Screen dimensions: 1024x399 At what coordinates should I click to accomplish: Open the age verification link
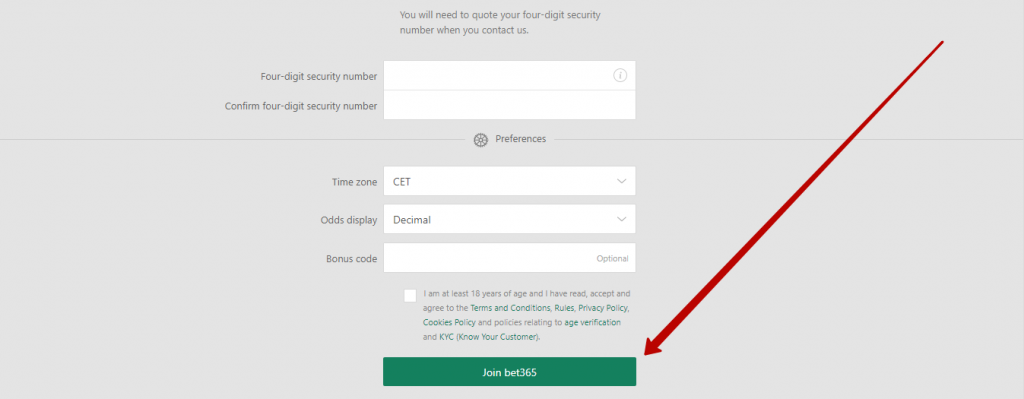coord(593,323)
